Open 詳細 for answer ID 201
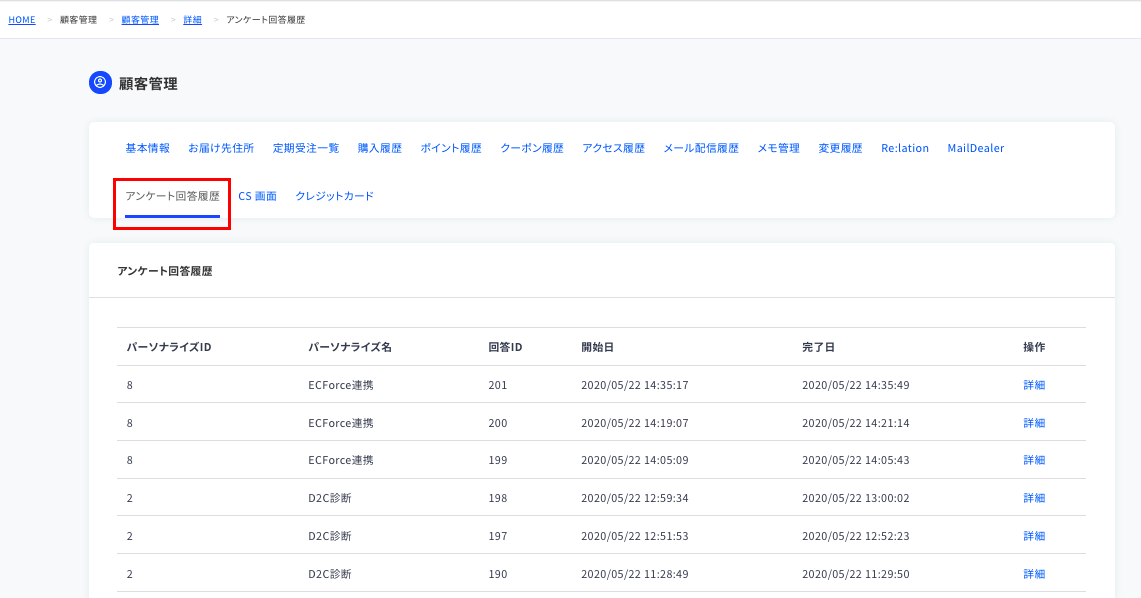The width and height of the screenshot is (1141, 598). (1034, 385)
